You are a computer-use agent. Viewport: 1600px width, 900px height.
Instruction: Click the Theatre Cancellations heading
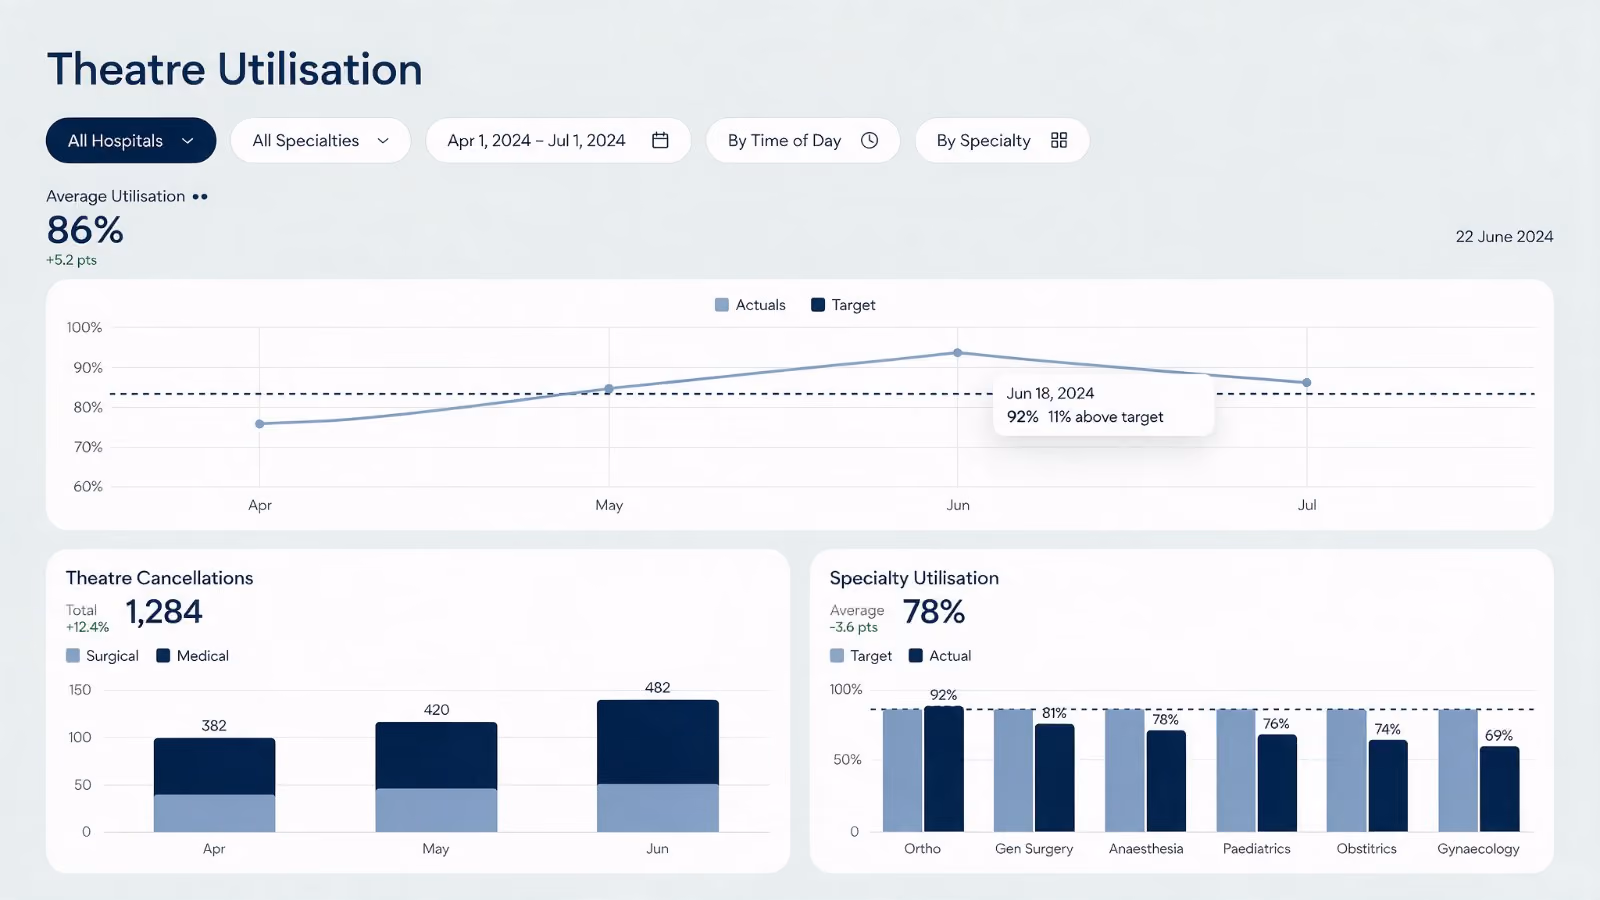(159, 578)
